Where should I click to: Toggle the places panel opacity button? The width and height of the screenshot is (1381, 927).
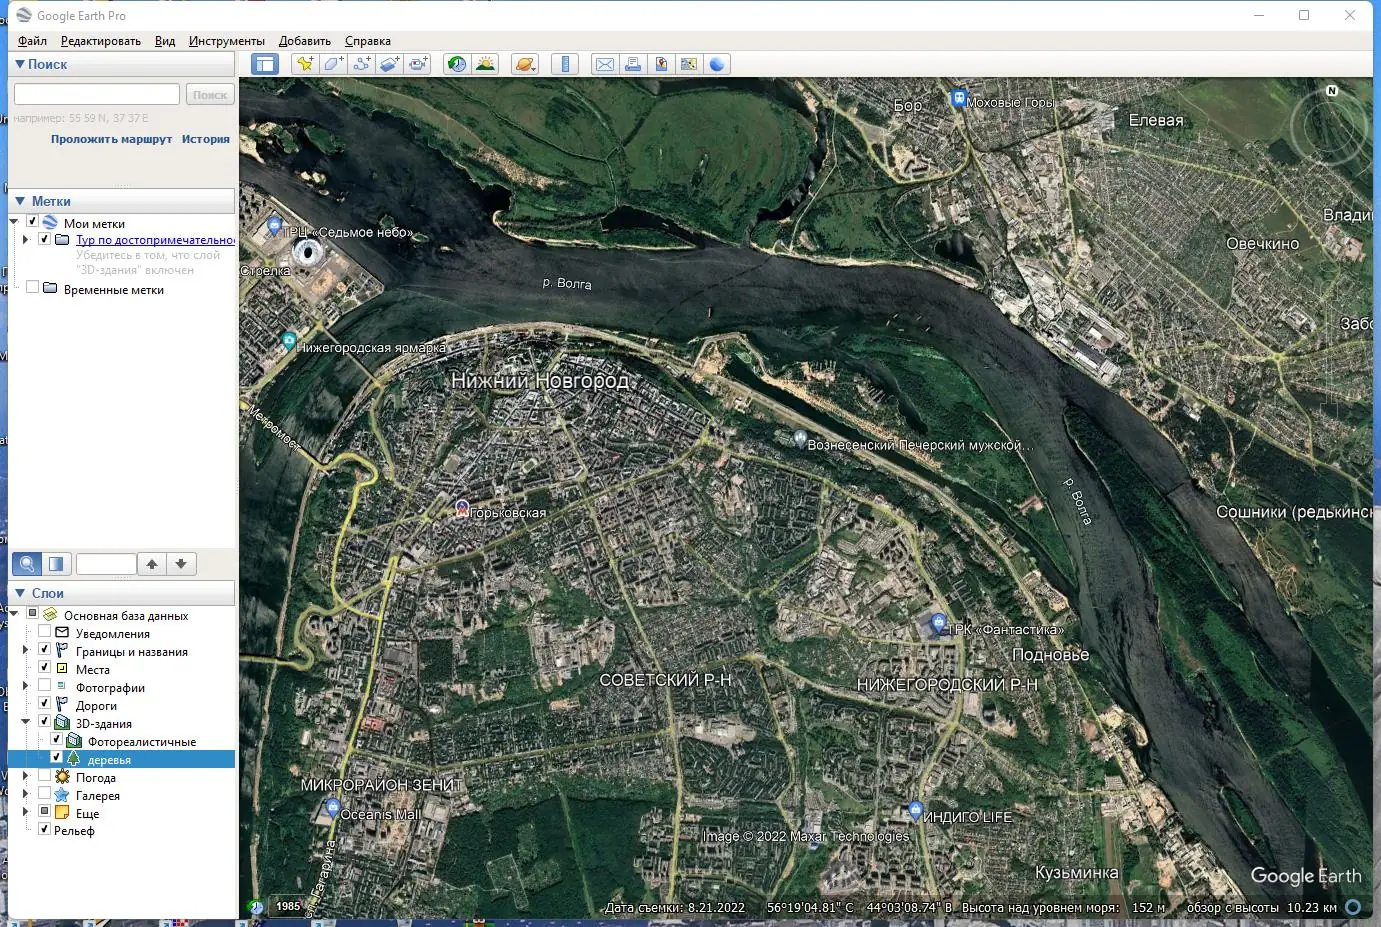pyautogui.click(x=56, y=564)
